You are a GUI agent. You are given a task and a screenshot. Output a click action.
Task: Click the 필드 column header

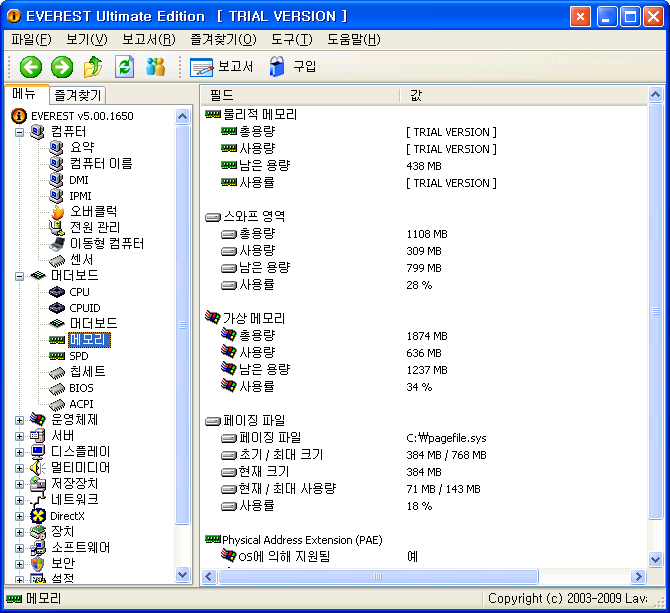pyautogui.click(x=300, y=95)
